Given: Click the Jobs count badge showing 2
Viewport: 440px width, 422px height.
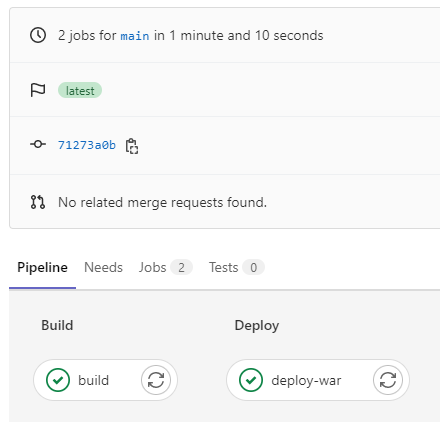Looking at the screenshot, I should (x=181, y=267).
